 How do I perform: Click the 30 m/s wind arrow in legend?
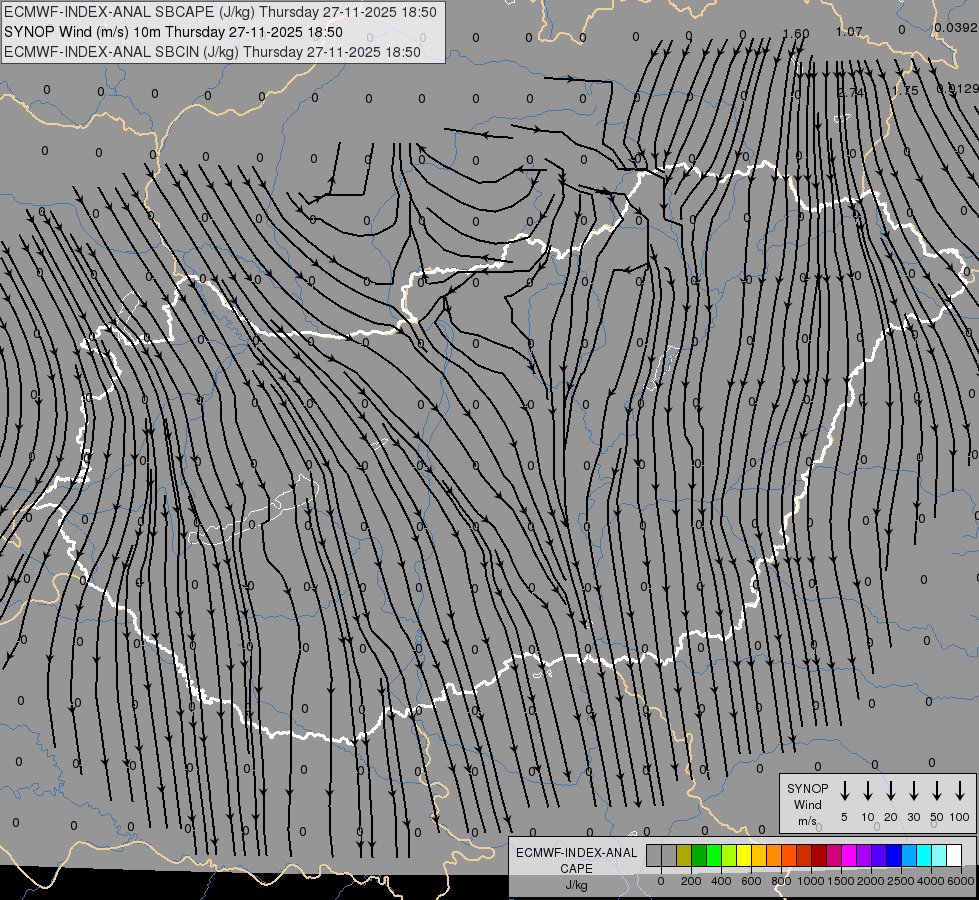913,791
